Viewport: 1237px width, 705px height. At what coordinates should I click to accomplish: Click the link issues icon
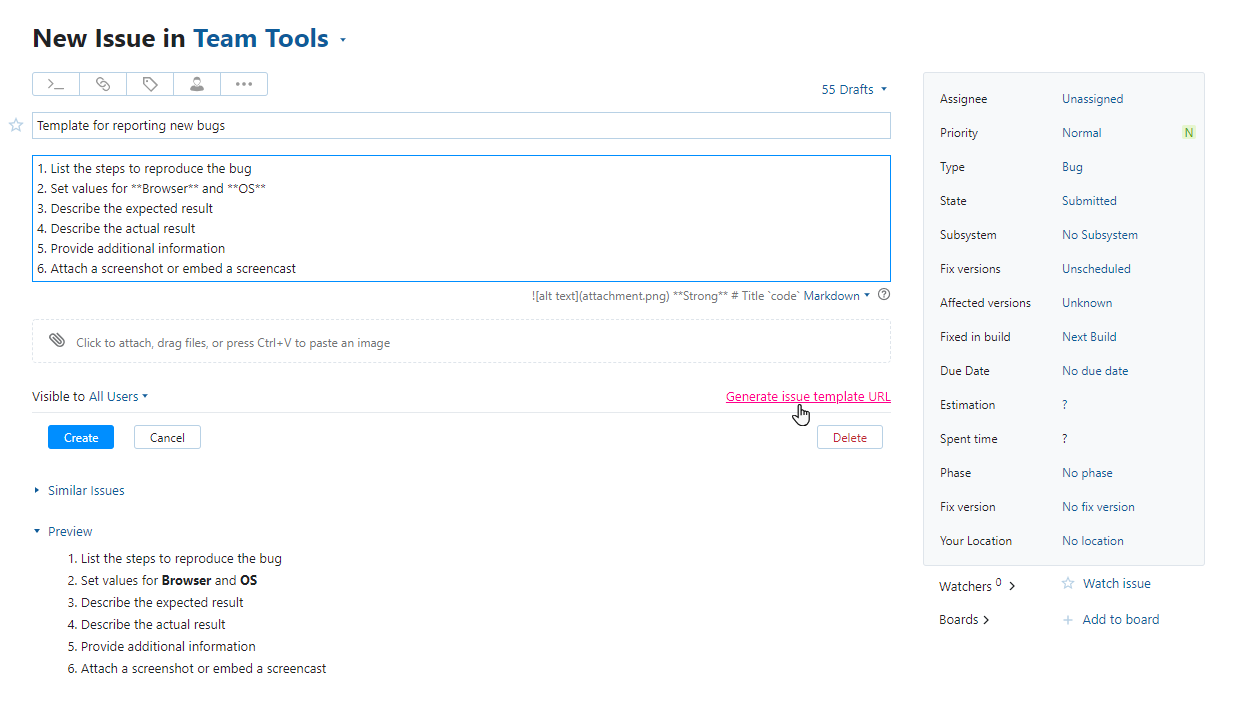click(102, 84)
